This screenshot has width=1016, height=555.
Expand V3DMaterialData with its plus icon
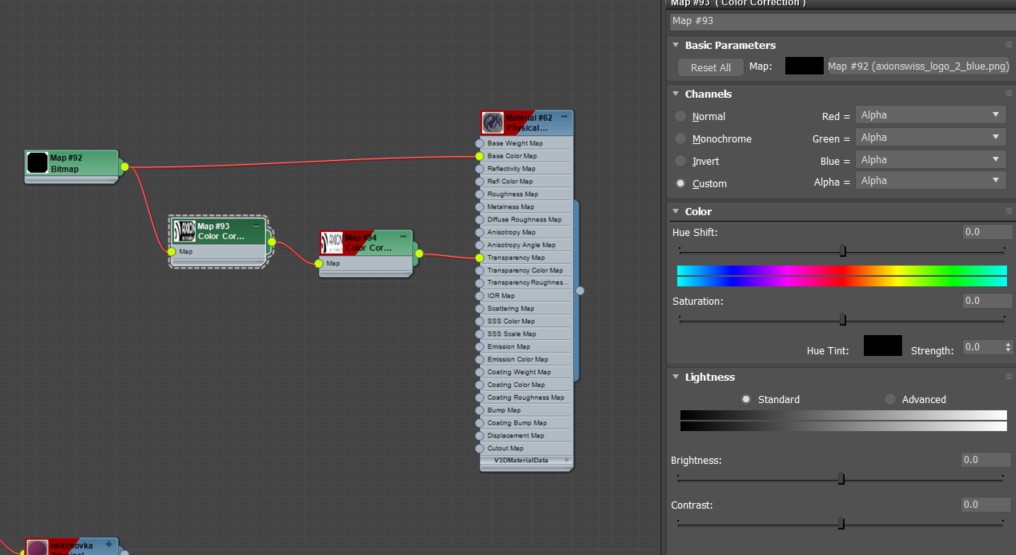coord(566,460)
